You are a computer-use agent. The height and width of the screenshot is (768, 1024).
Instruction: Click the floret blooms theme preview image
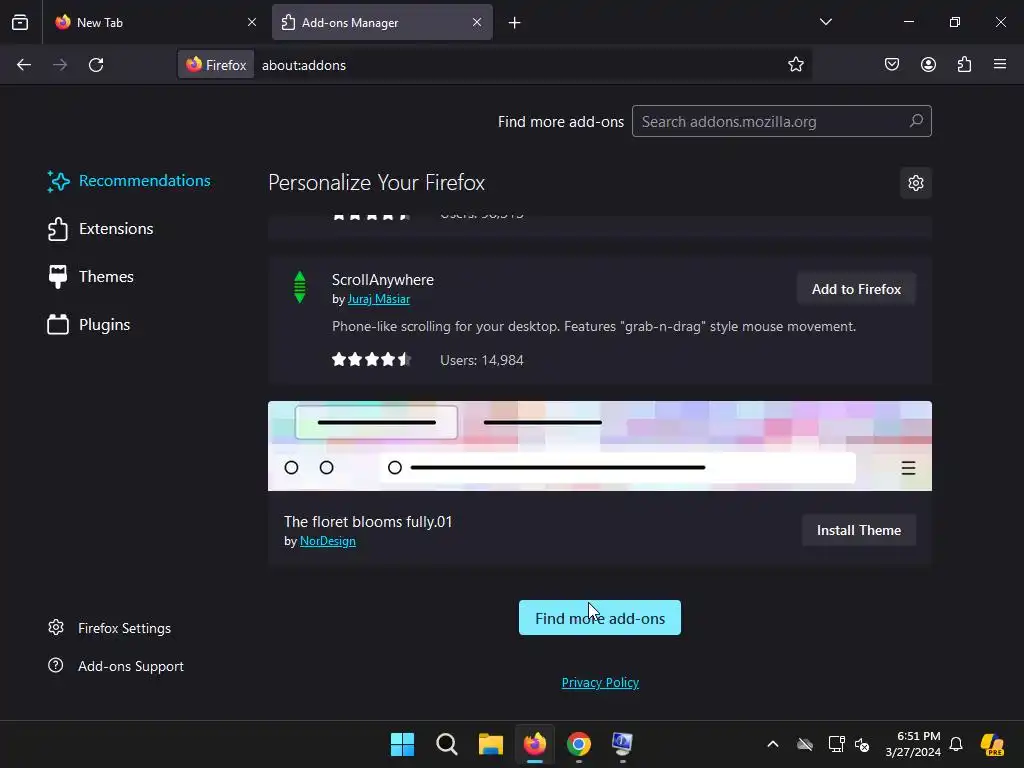(600, 445)
